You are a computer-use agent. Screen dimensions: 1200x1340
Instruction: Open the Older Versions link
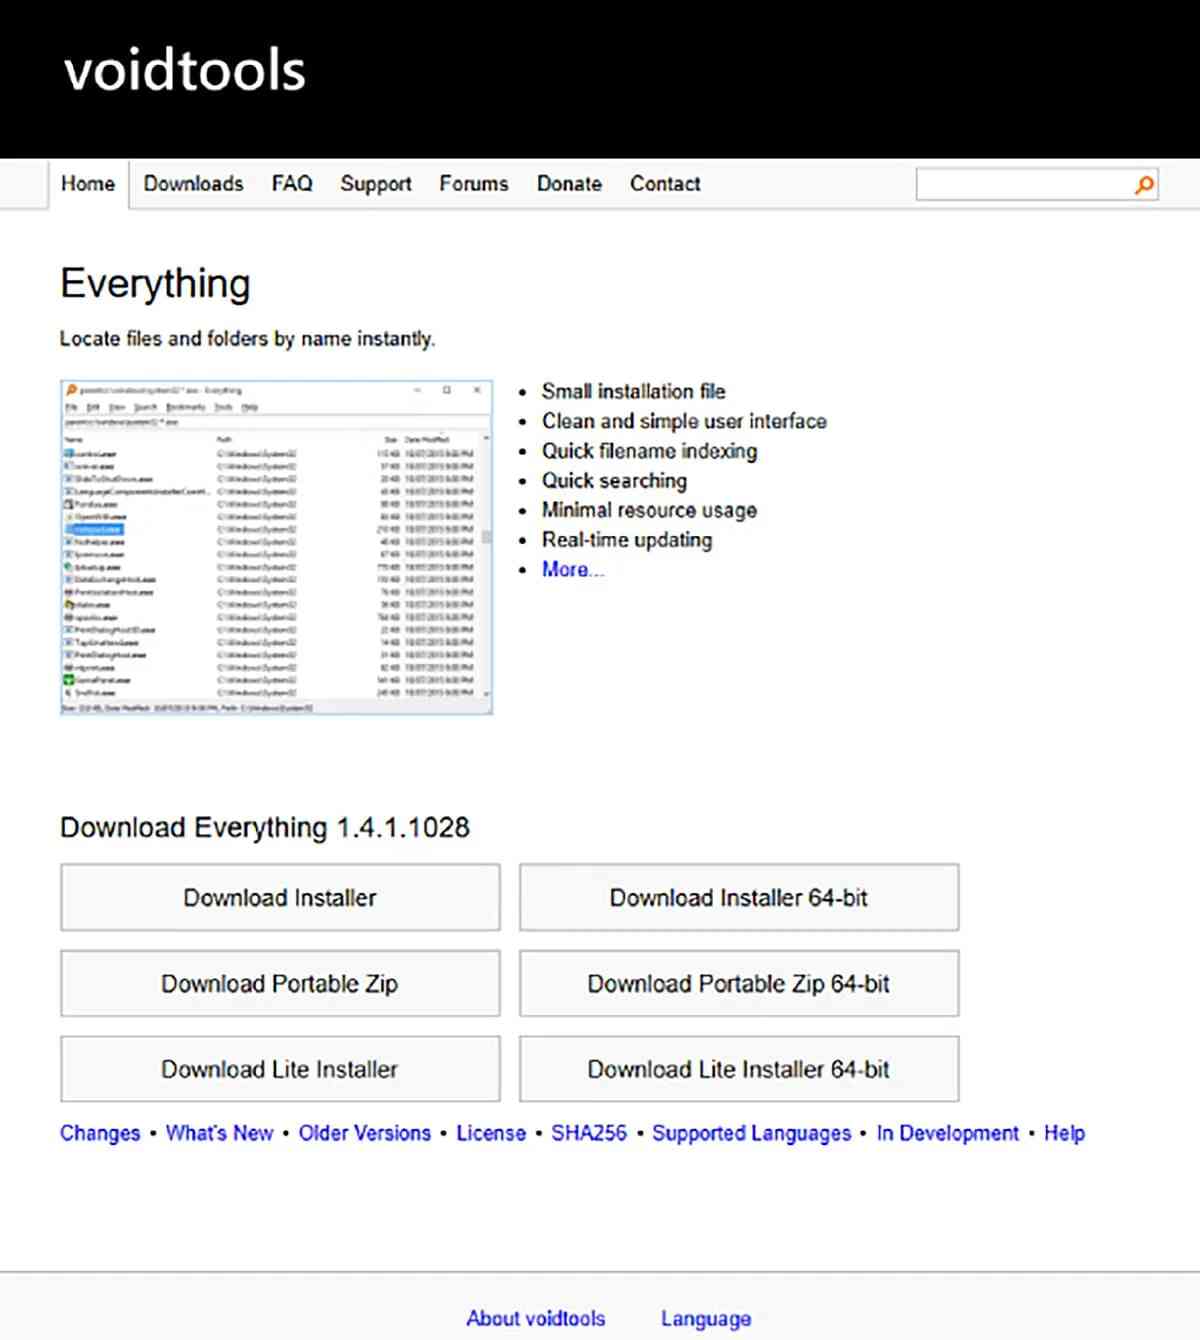pyautogui.click(x=364, y=1133)
